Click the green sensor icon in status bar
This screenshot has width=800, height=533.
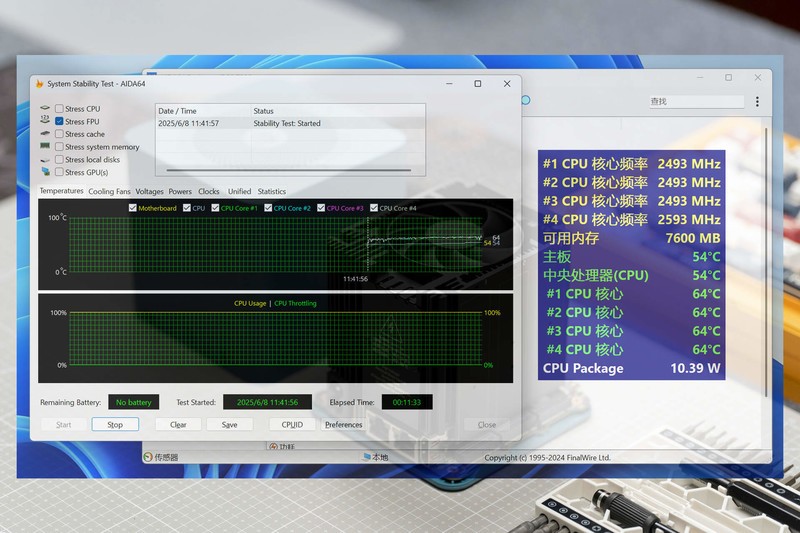coord(148,457)
